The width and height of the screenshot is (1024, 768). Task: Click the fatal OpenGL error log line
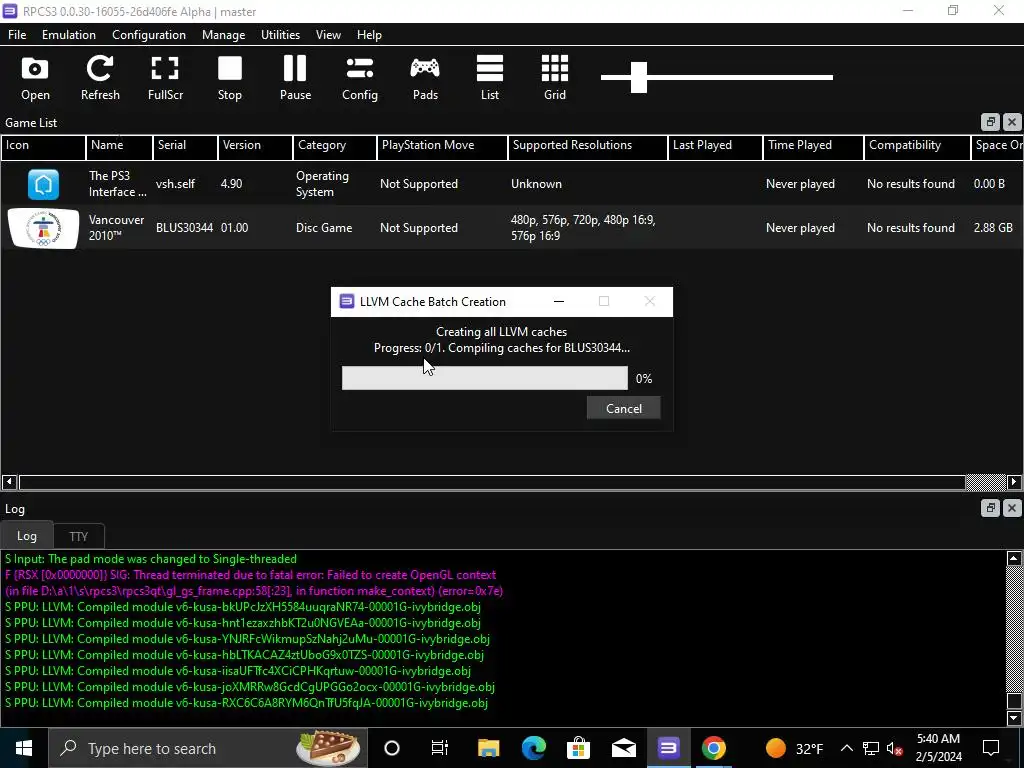253,583
